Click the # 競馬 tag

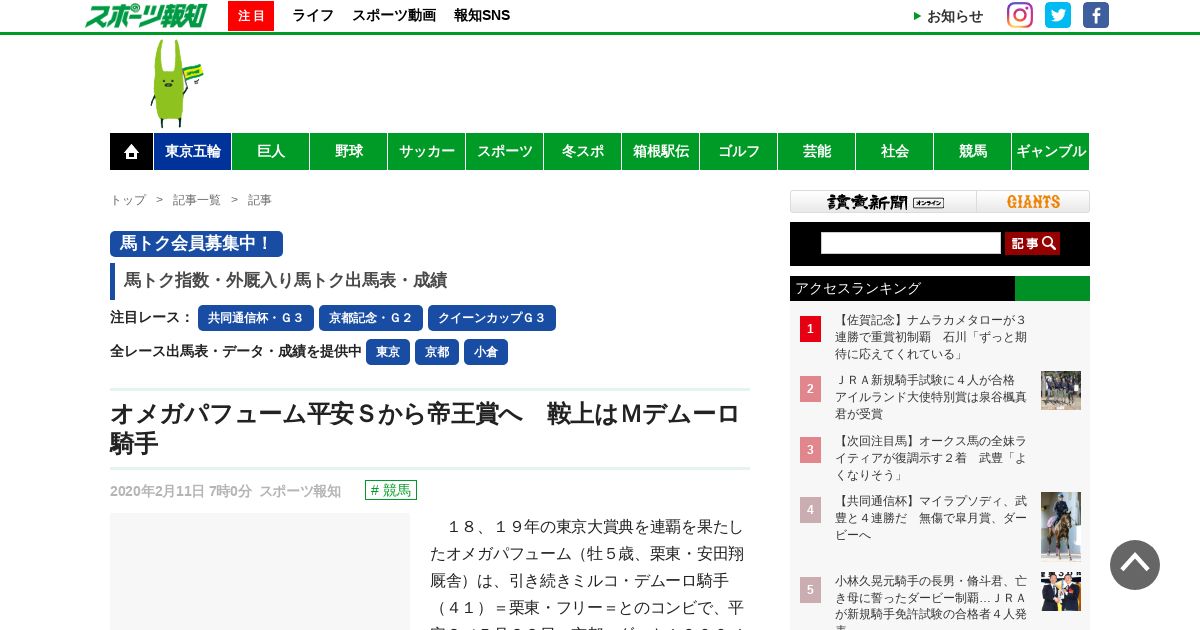[x=391, y=490]
